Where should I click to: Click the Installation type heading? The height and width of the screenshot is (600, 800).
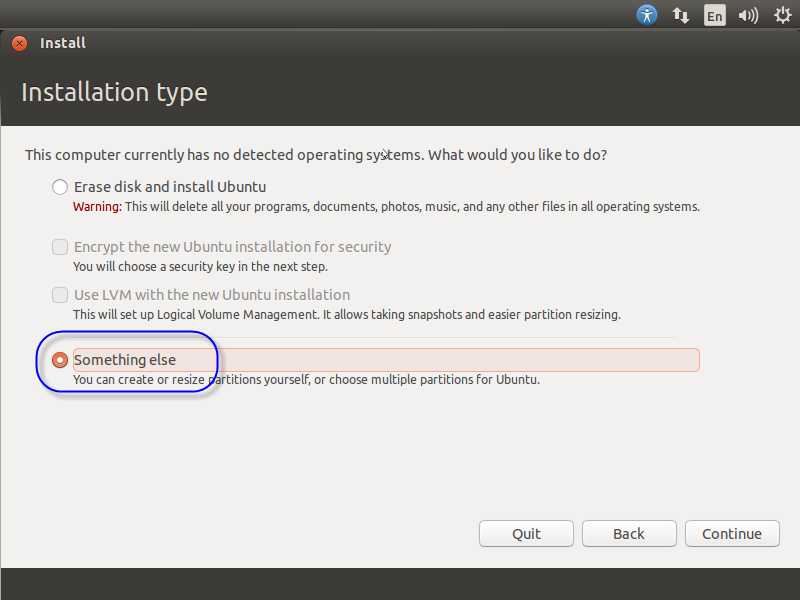pyautogui.click(x=114, y=92)
